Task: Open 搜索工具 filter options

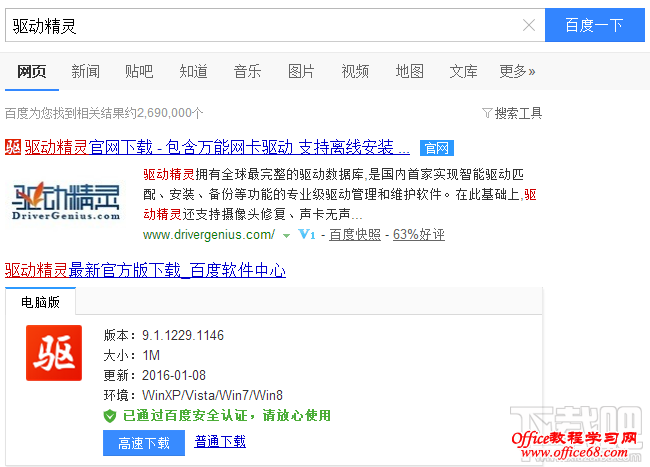Action: pos(512,113)
